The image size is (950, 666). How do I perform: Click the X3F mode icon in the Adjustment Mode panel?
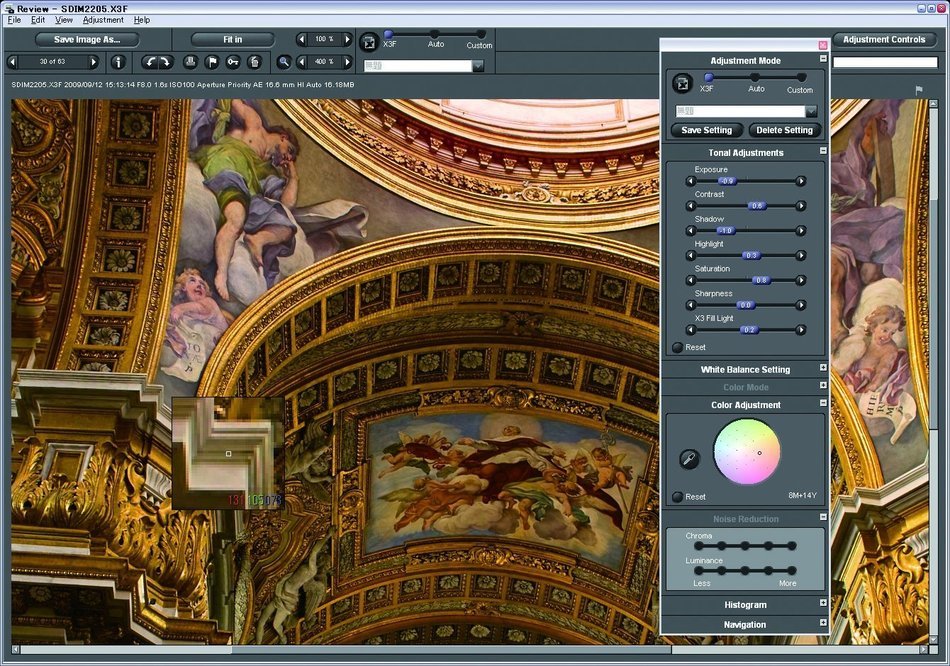pos(682,84)
